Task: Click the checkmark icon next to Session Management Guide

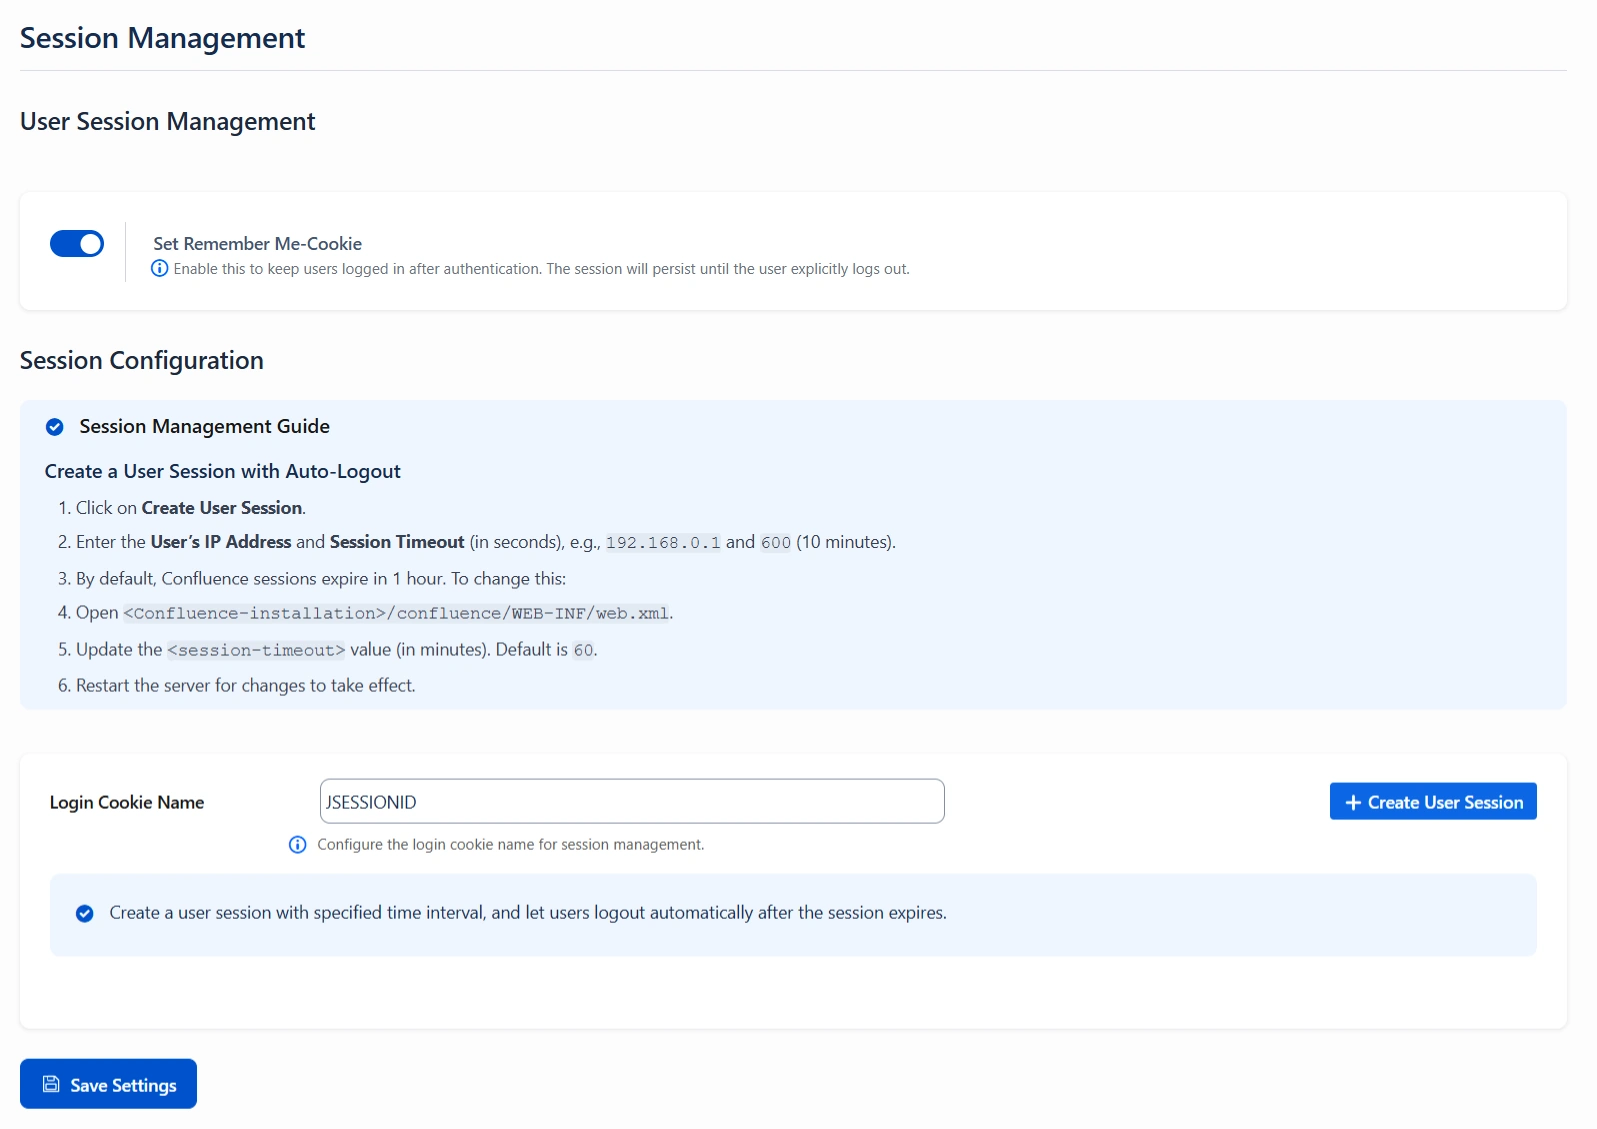Action: click(x=55, y=427)
